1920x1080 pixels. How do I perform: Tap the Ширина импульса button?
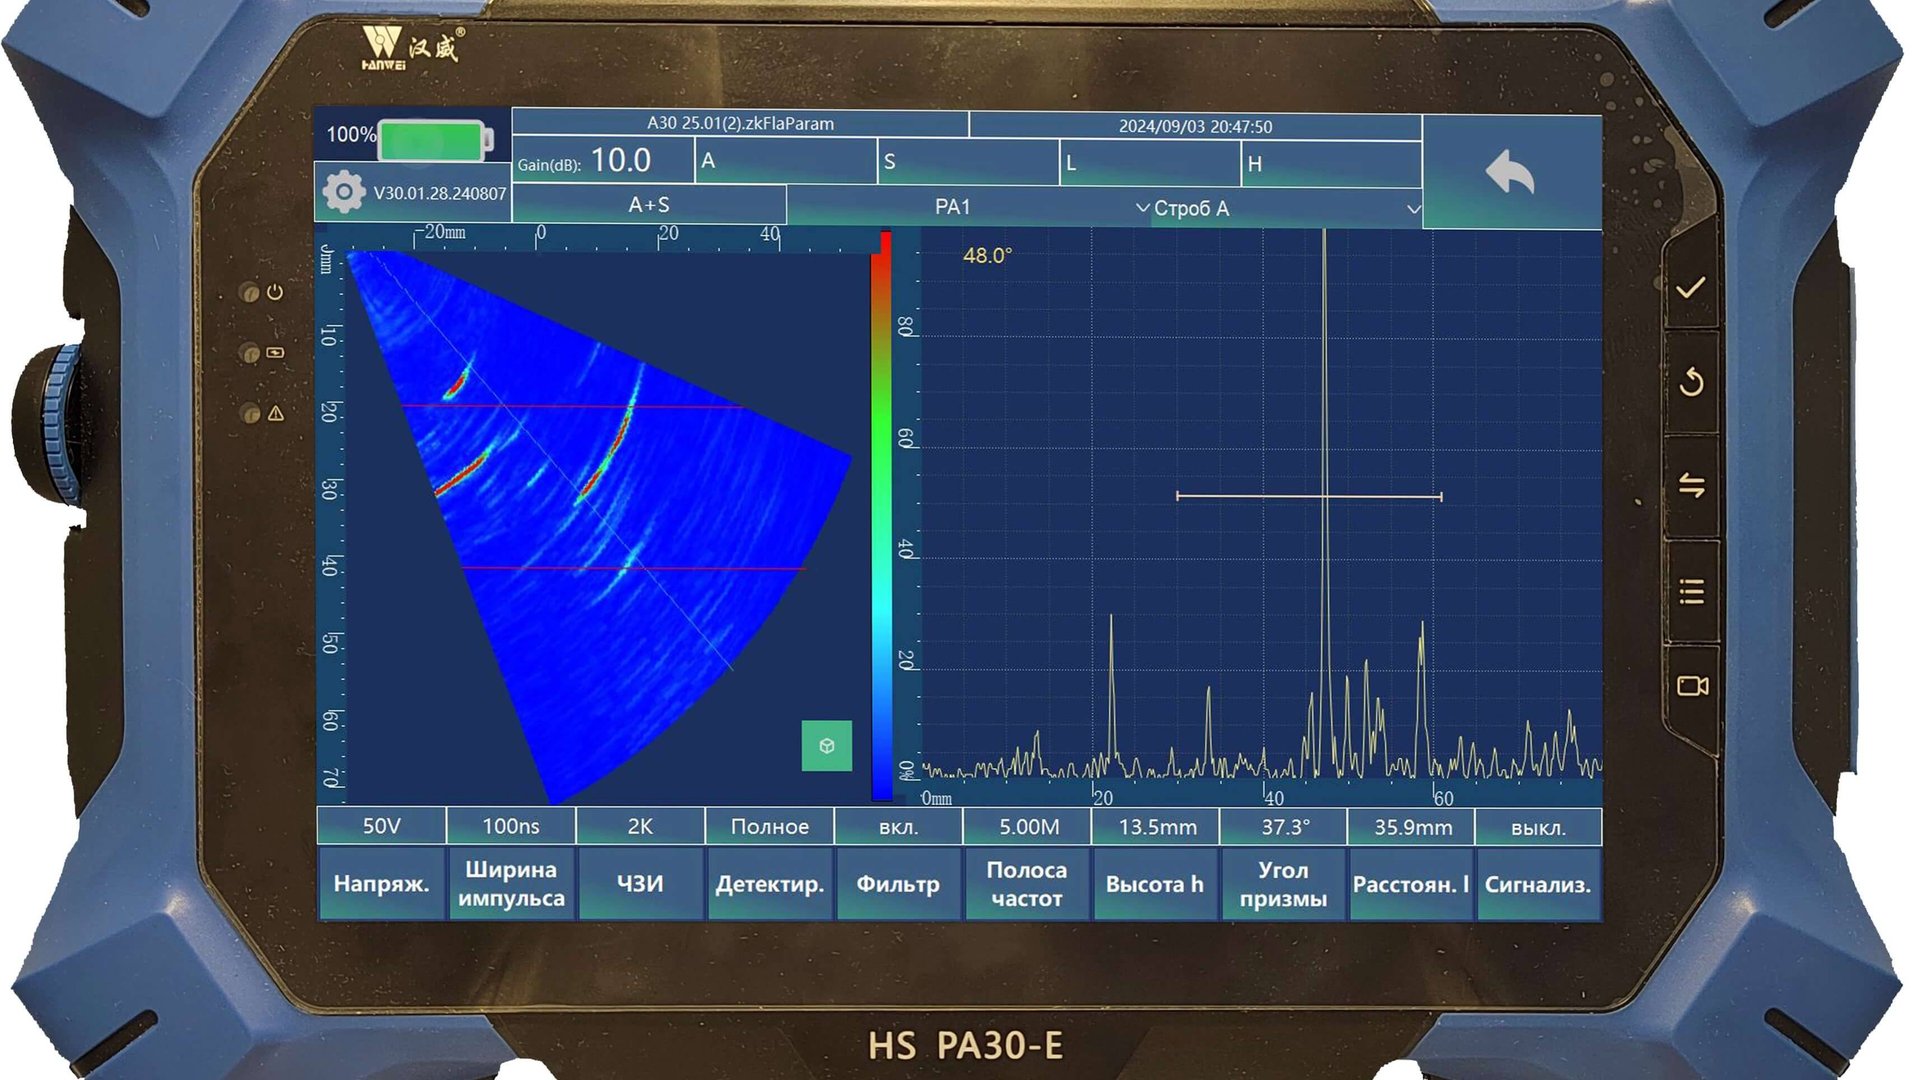point(511,884)
